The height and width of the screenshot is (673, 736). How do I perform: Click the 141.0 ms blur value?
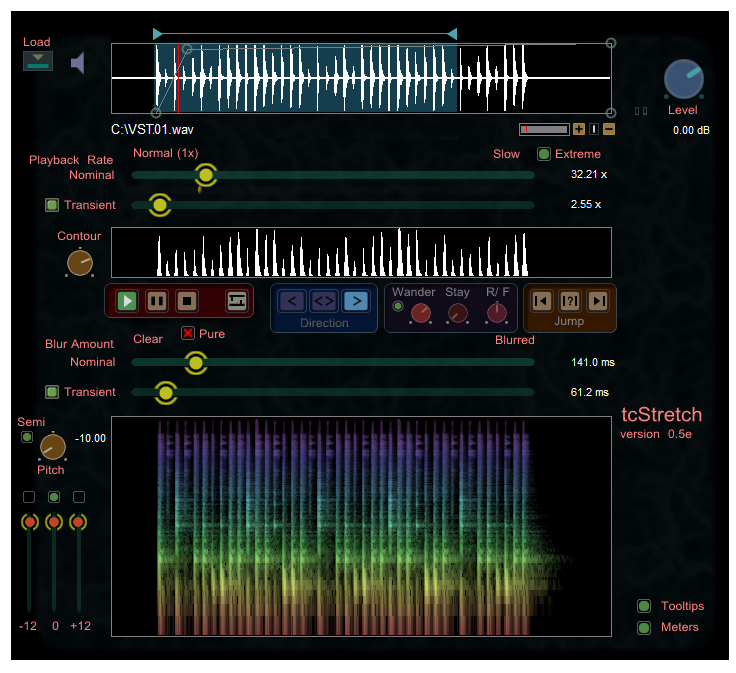click(x=593, y=362)
